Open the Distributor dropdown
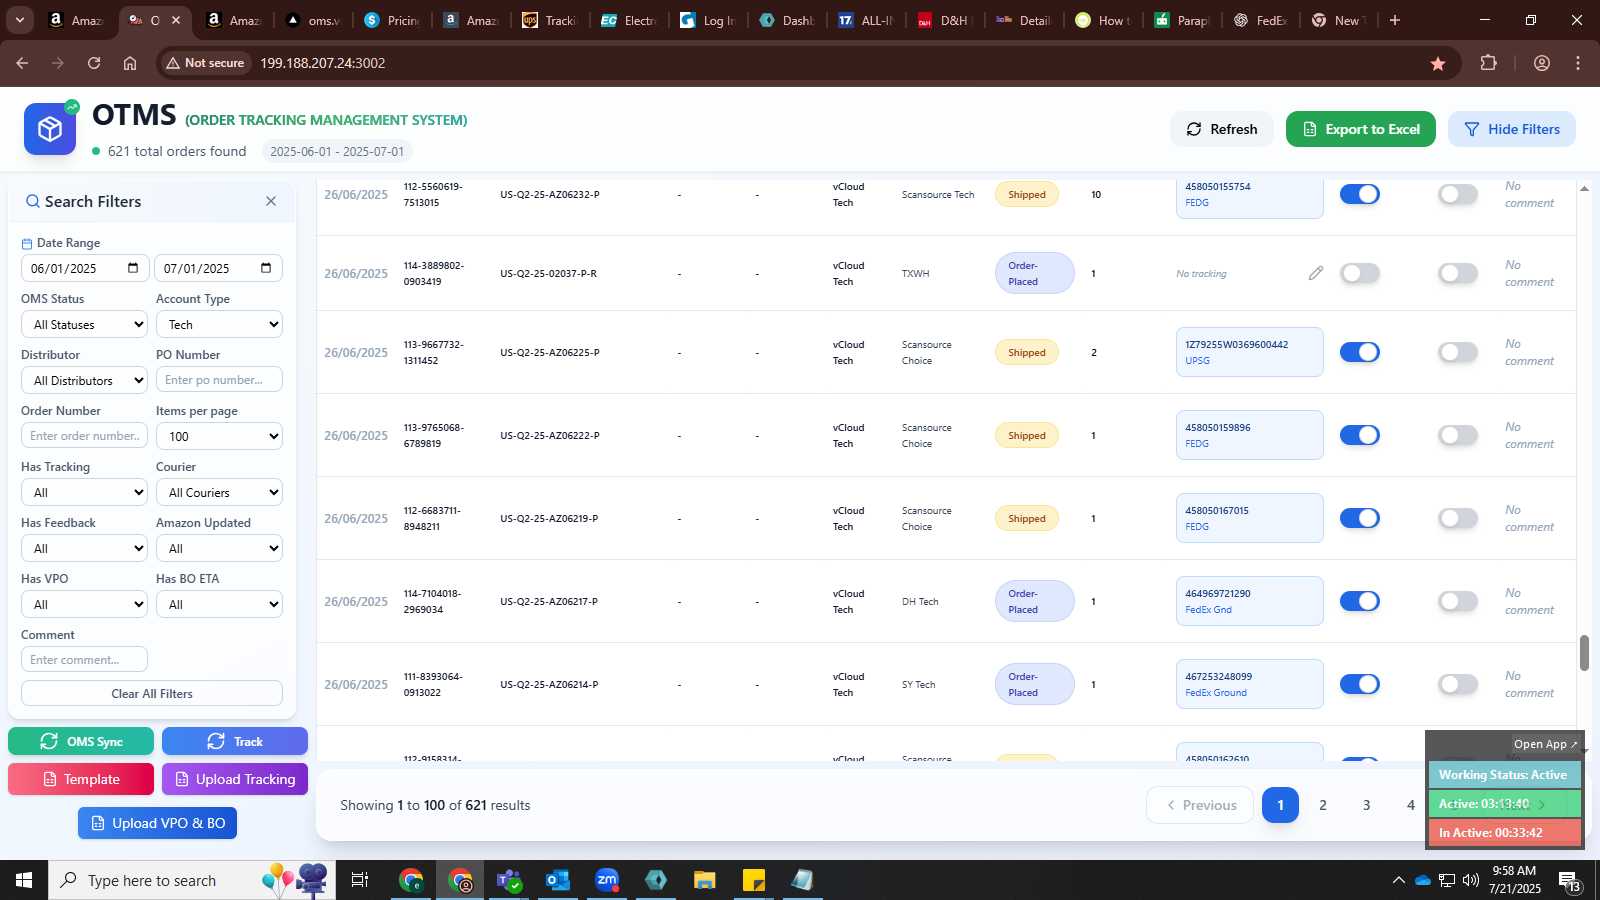 [84, 380]
